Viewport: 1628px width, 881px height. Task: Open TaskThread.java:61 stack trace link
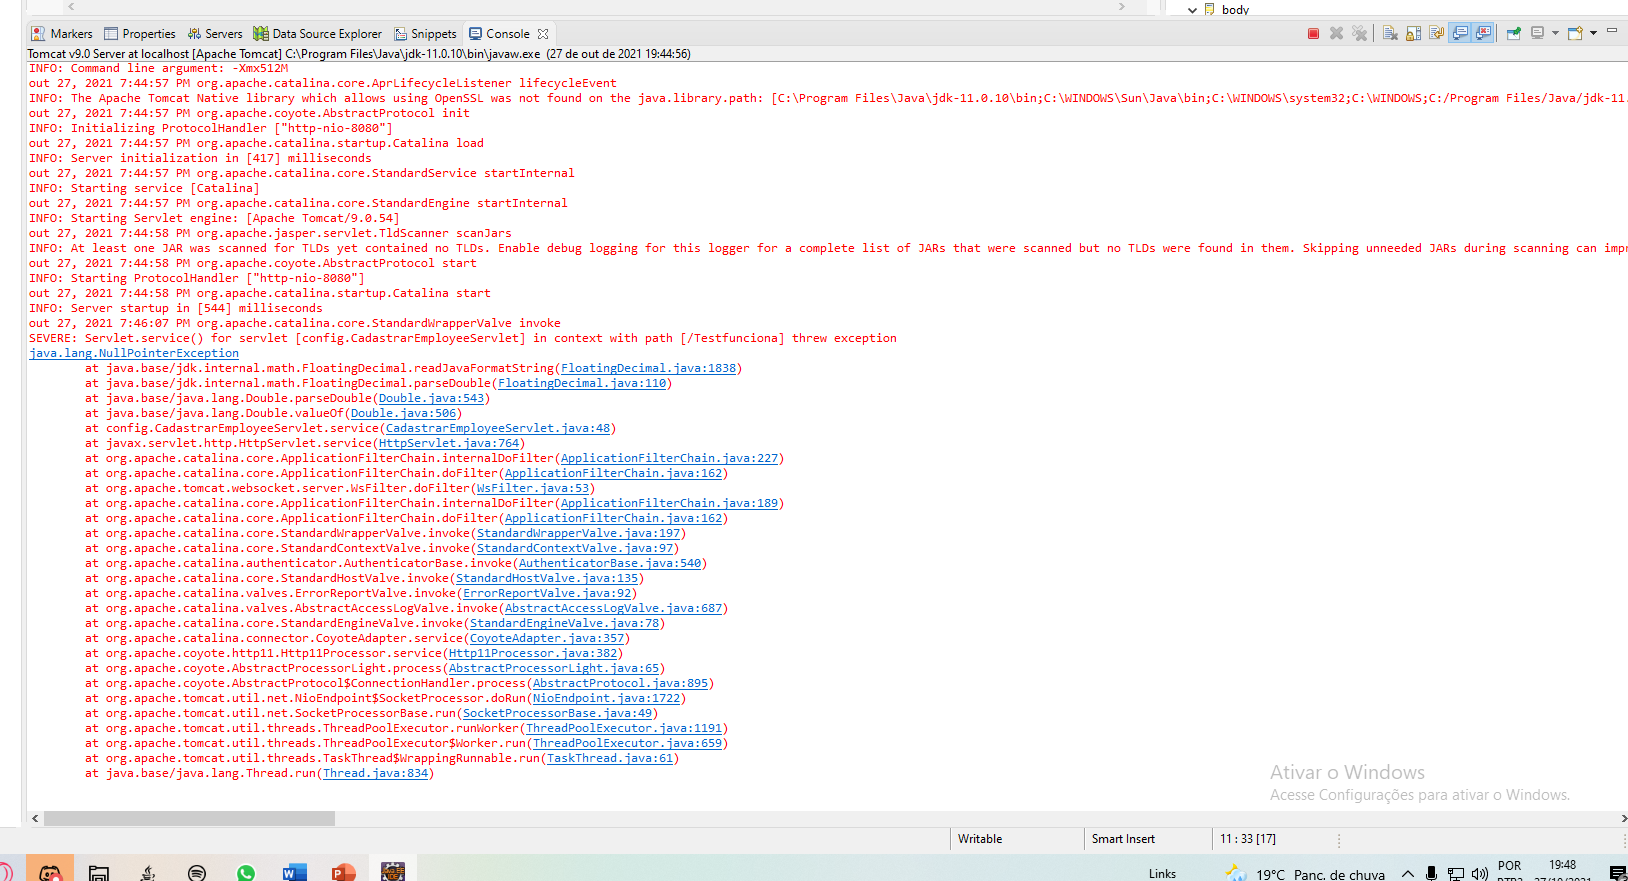[610, 758]
